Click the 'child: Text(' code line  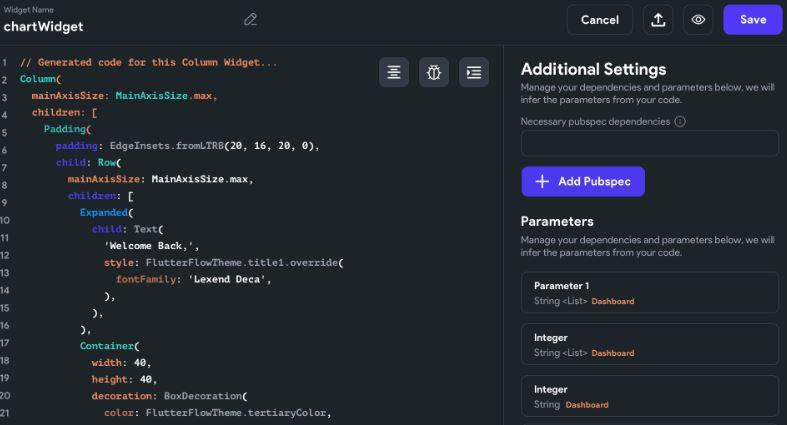127,229
